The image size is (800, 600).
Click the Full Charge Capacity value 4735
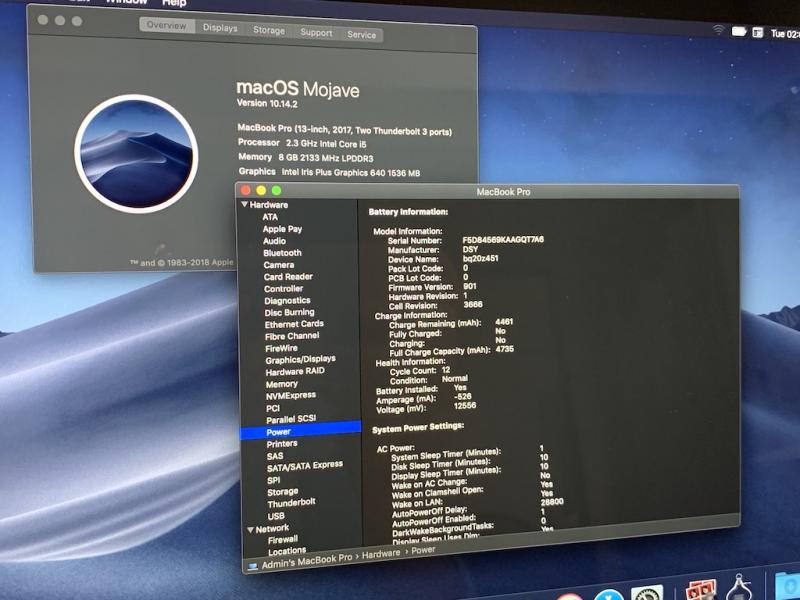[x=505, y=349]
